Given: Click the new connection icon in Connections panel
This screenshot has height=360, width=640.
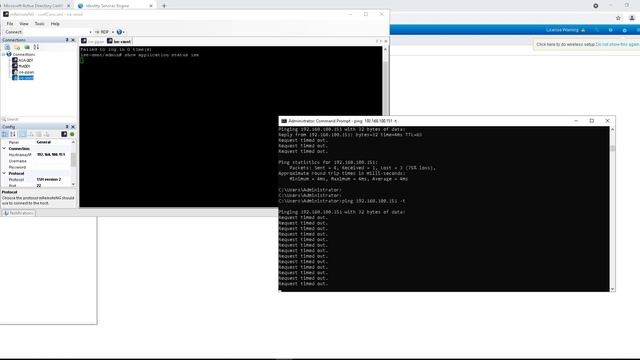Looking at the screenshot, I should click(x=7, y=47).
